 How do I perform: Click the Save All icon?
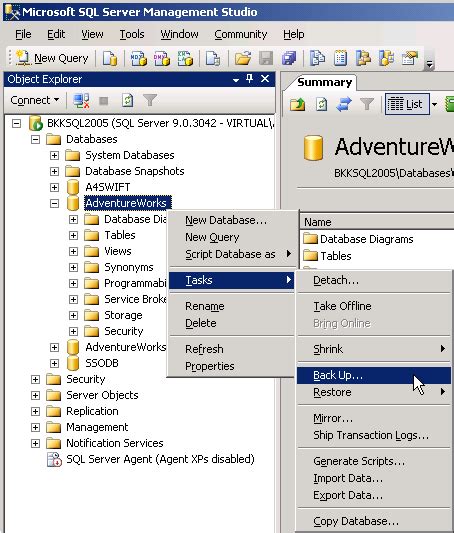coord(289,58)
